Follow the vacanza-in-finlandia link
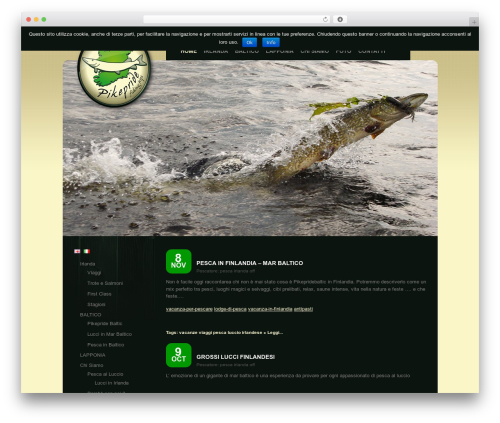500x423 pixels. (270, 309)
